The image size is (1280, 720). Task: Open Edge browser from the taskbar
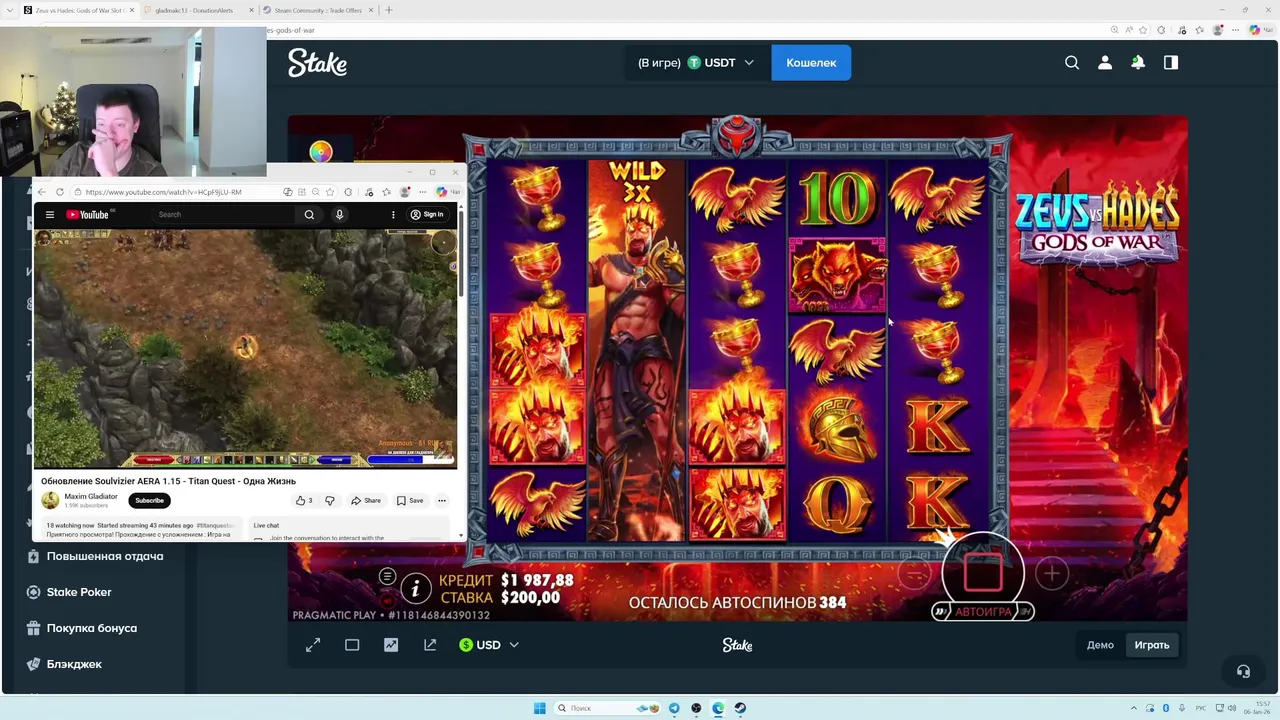click(718, 708)
